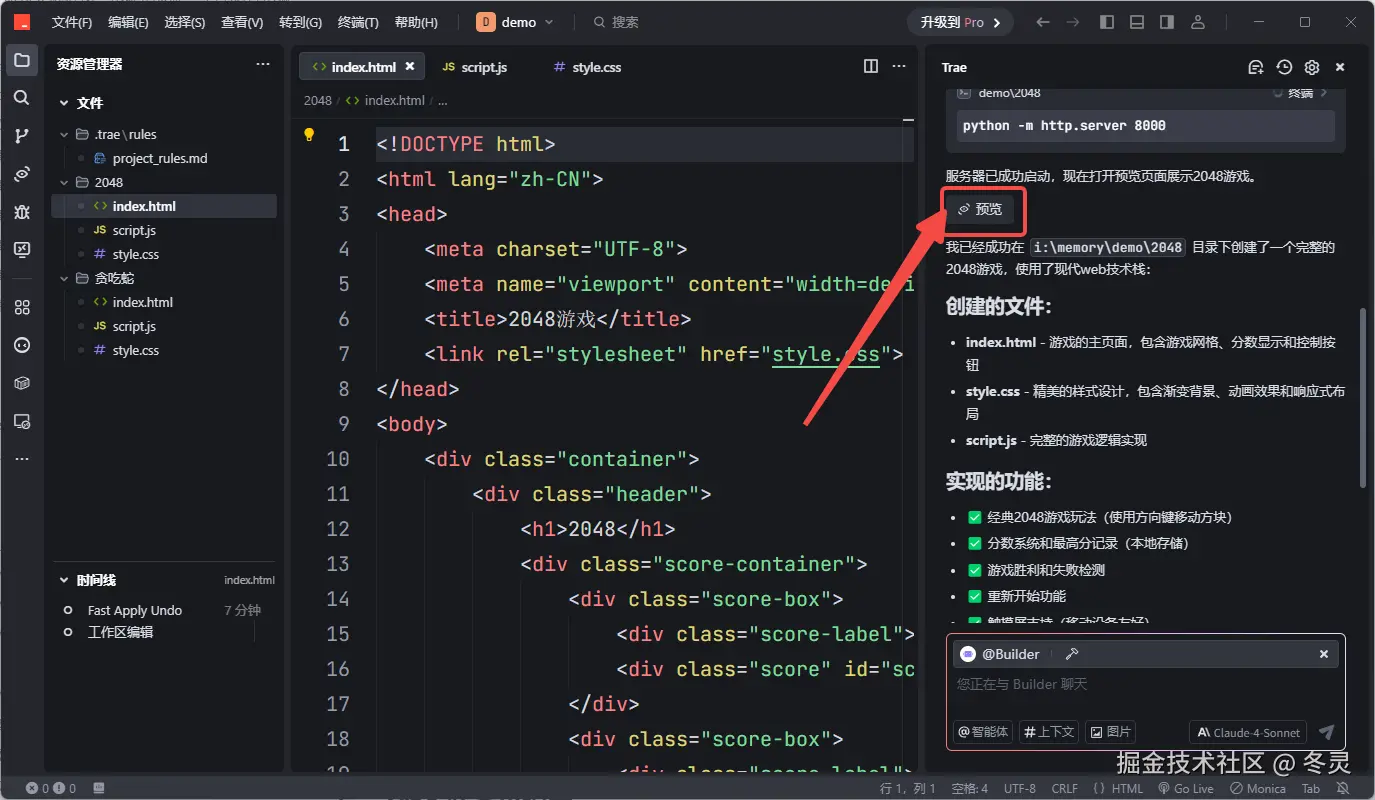This screenshot has height=800, width=1375.
Task: Click the more actions ellipsis in activity bar
Action: [21, 459]
